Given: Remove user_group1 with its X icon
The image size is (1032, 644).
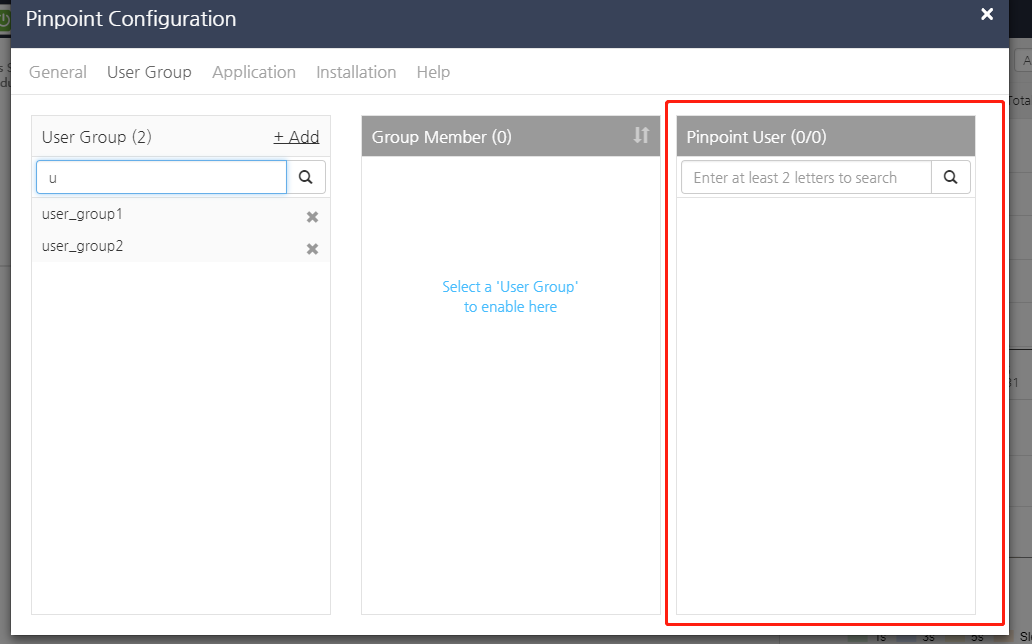Looking at the screenshot, I should [313, 217].
